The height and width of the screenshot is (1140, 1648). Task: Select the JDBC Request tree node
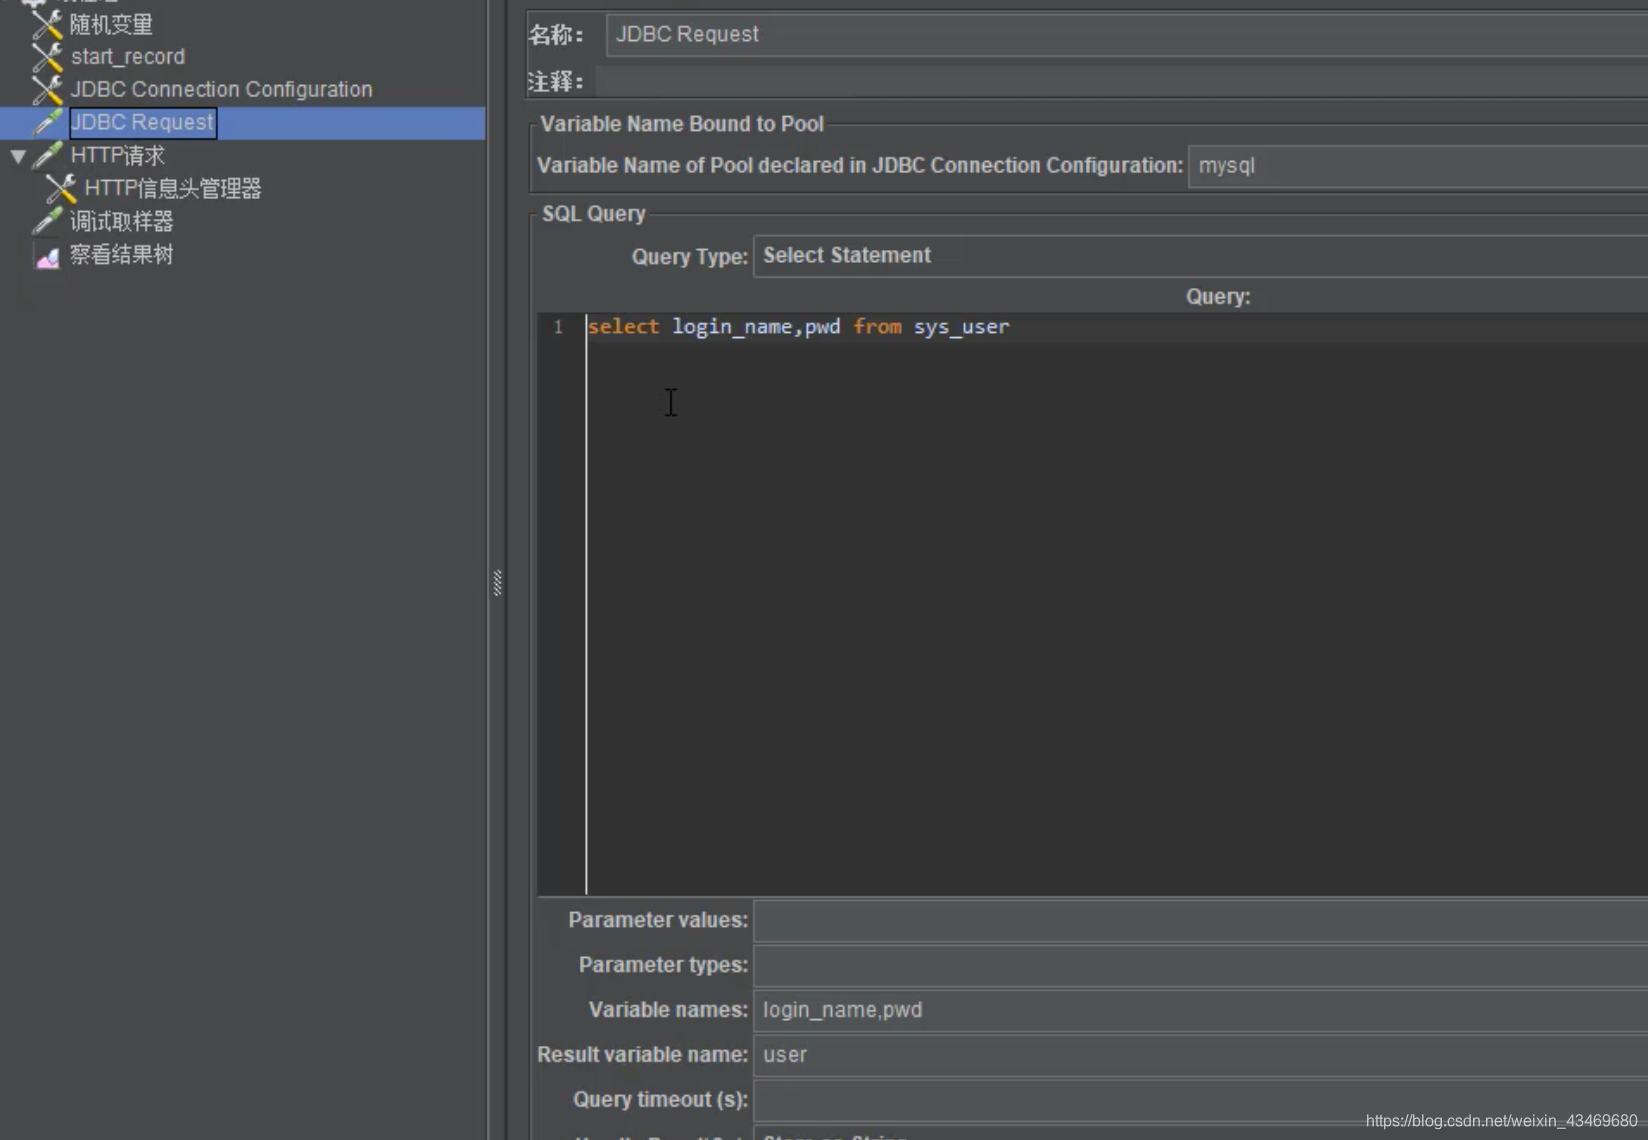tap(142, 123)
